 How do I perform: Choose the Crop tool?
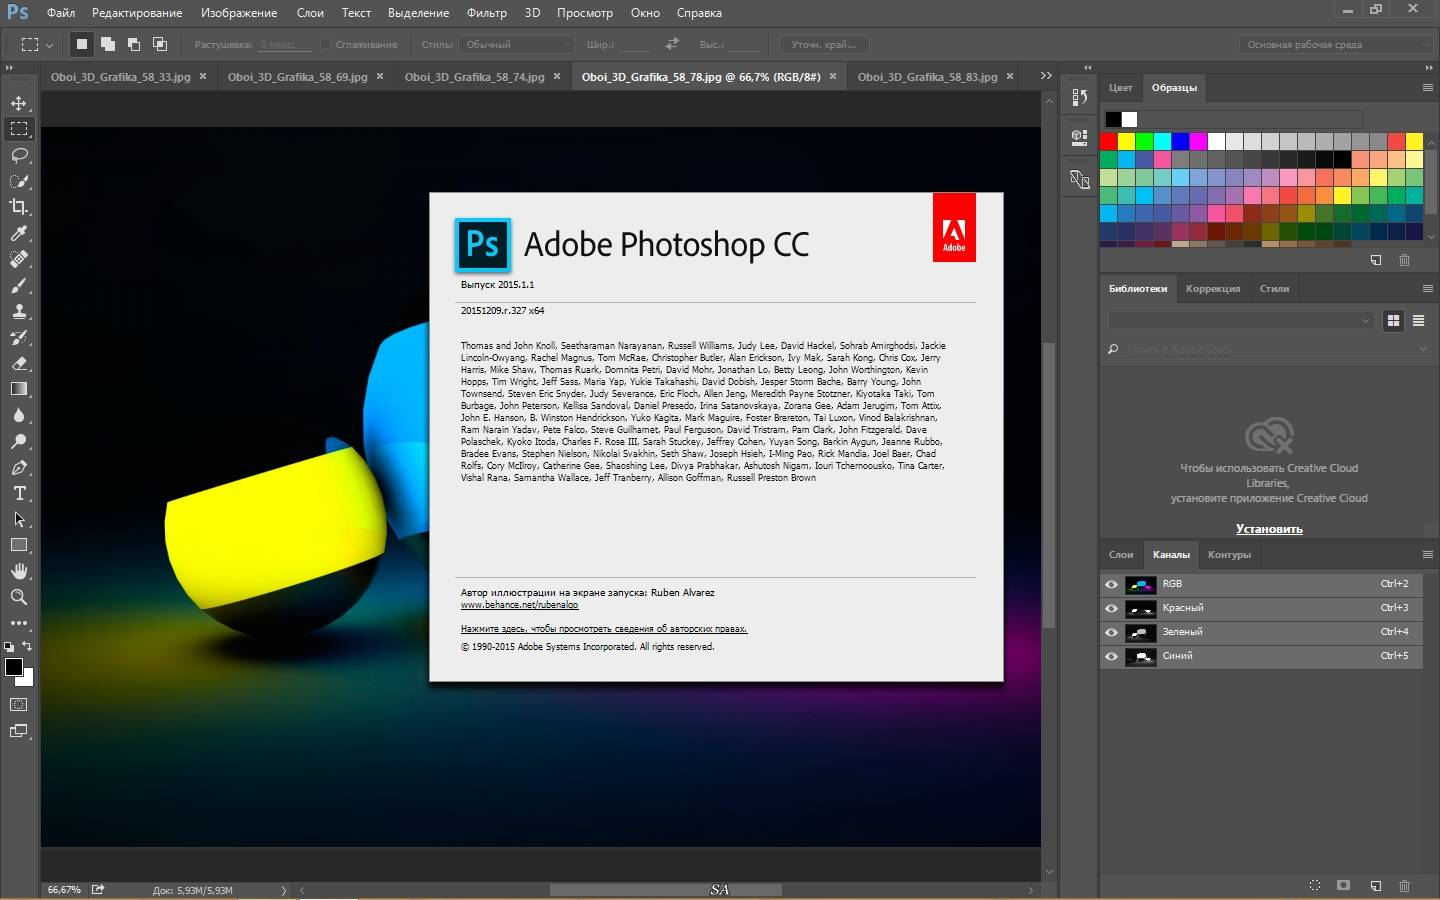(x=19, y=207)
